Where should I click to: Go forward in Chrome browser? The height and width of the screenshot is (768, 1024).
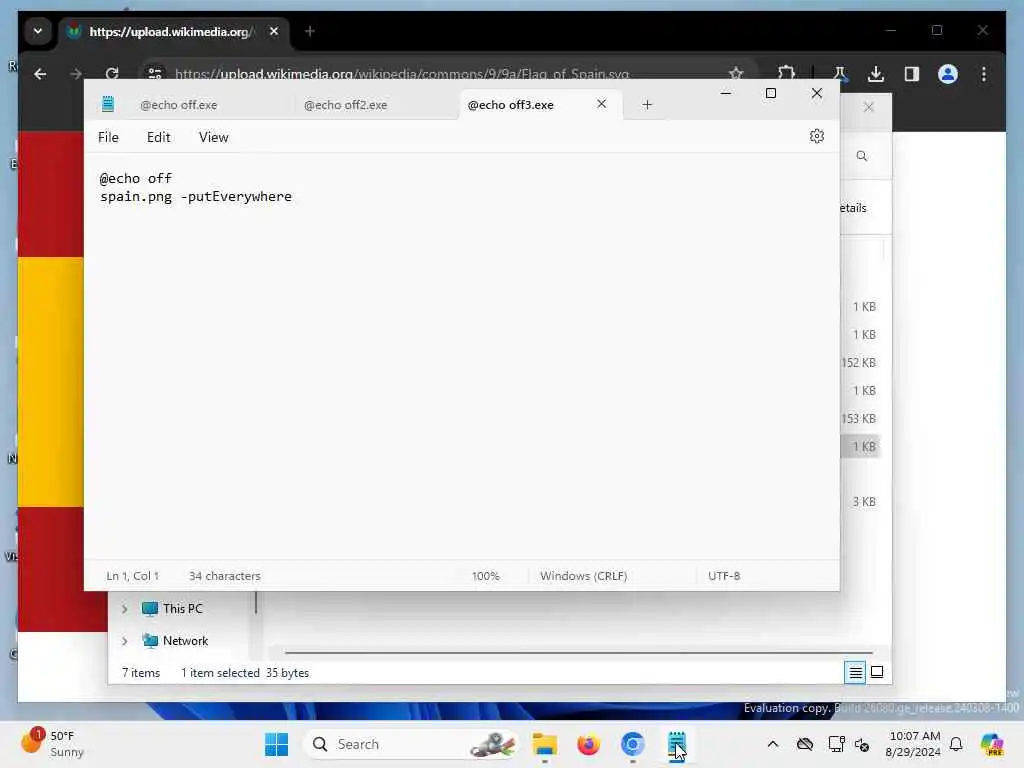click(x=76, y=74)
